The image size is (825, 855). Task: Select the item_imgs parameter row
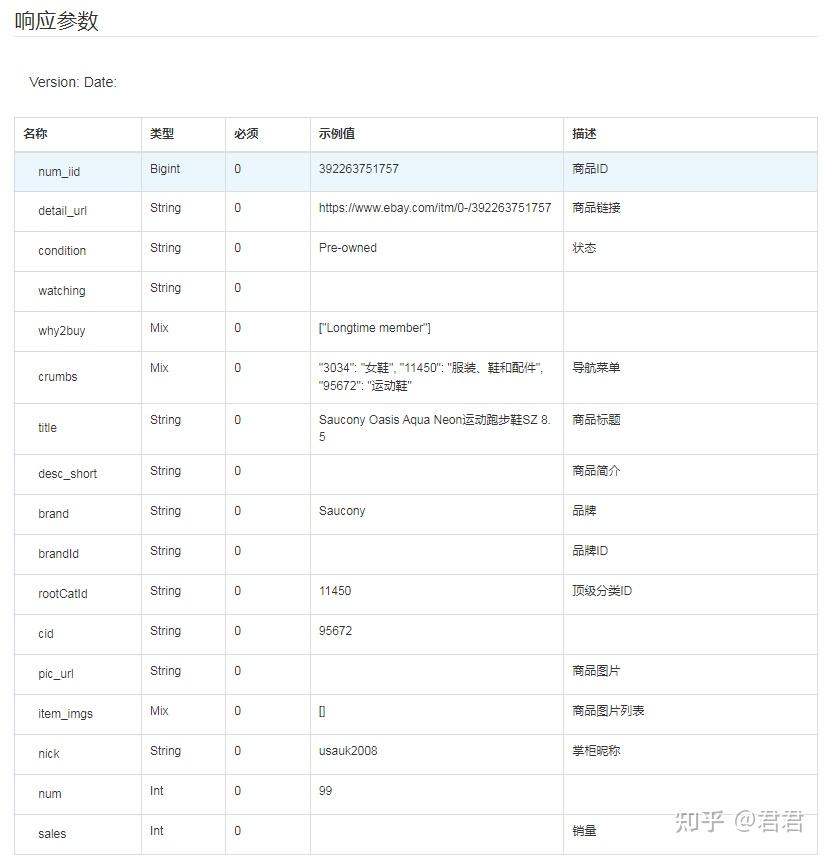tap(63, 711)
